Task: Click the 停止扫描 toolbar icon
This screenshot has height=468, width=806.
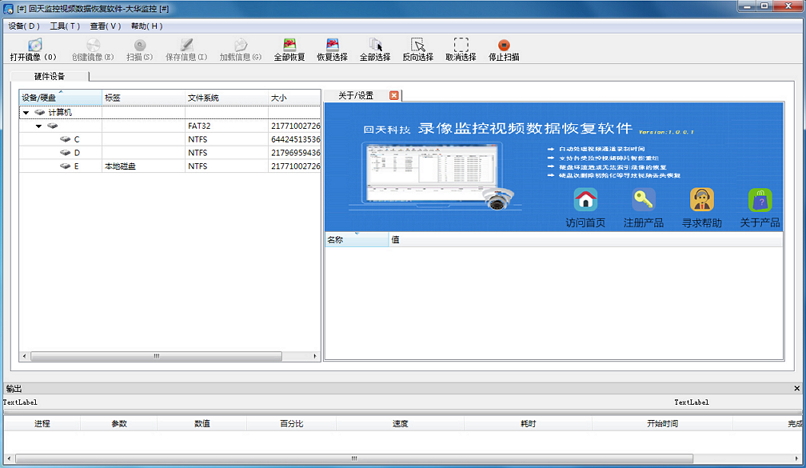Action: pyautogui.click(x=504, y=45)
